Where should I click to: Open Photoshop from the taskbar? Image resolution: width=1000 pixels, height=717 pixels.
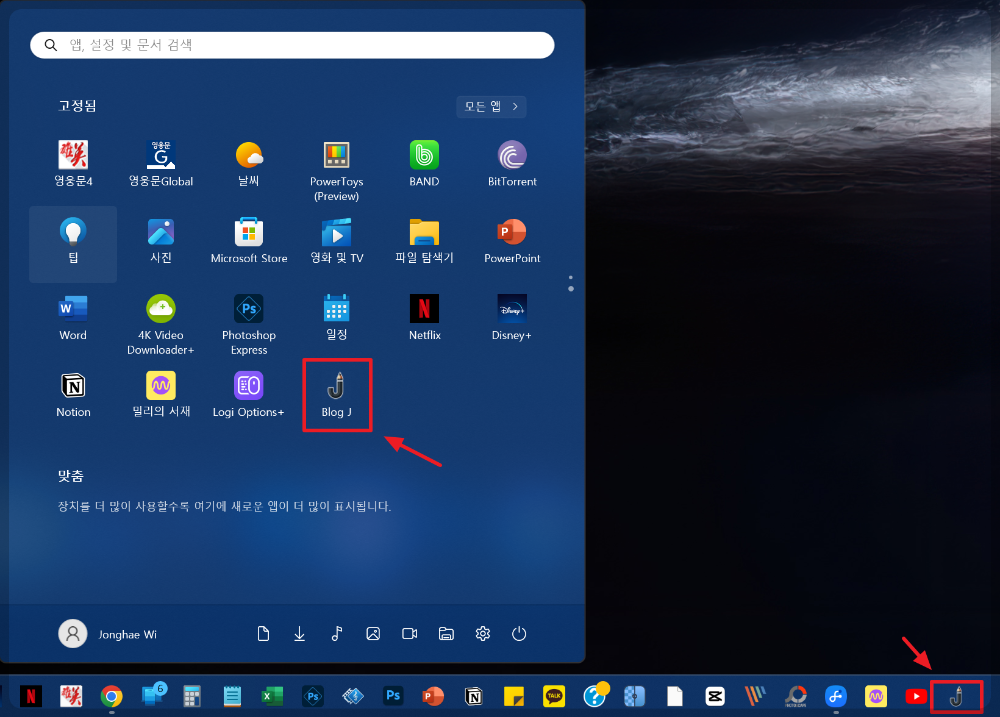pyautogui.click(x=393, y=696)
